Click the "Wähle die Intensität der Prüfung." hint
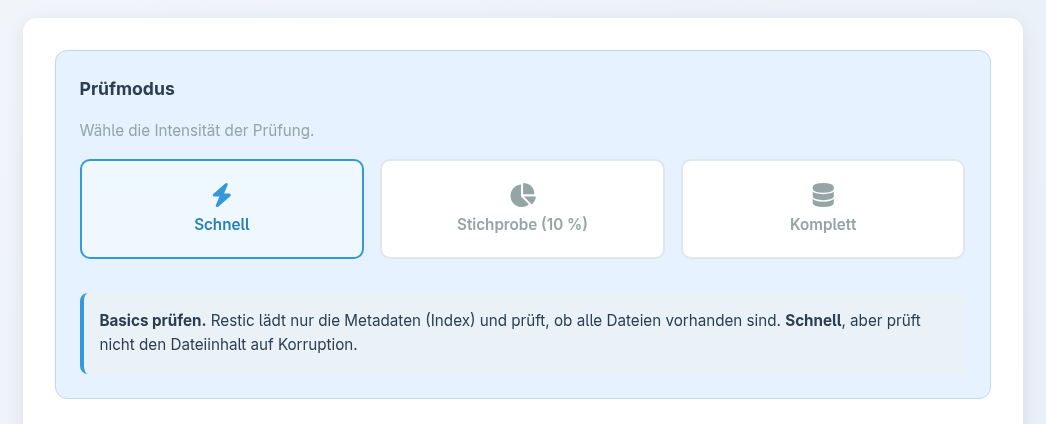Screen dimensions: 1046x424 196,130
